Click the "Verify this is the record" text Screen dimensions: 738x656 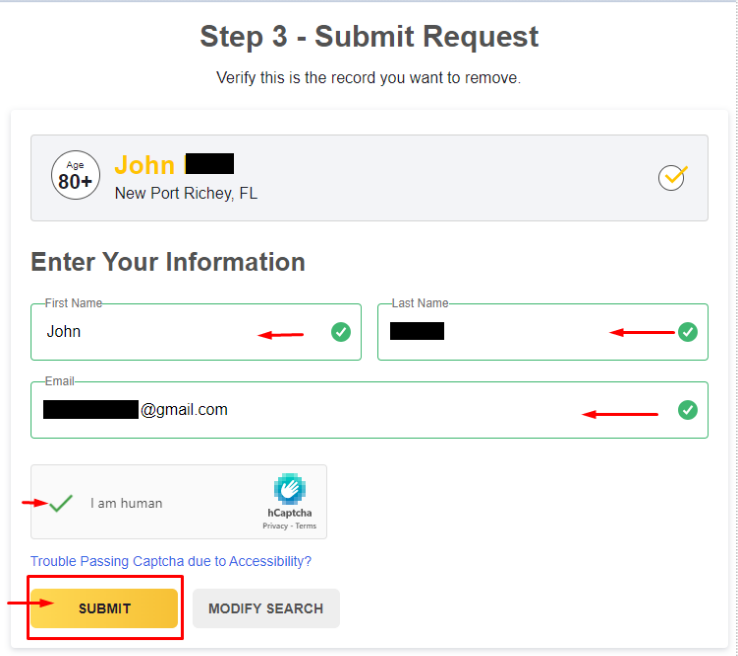point(369,78)
